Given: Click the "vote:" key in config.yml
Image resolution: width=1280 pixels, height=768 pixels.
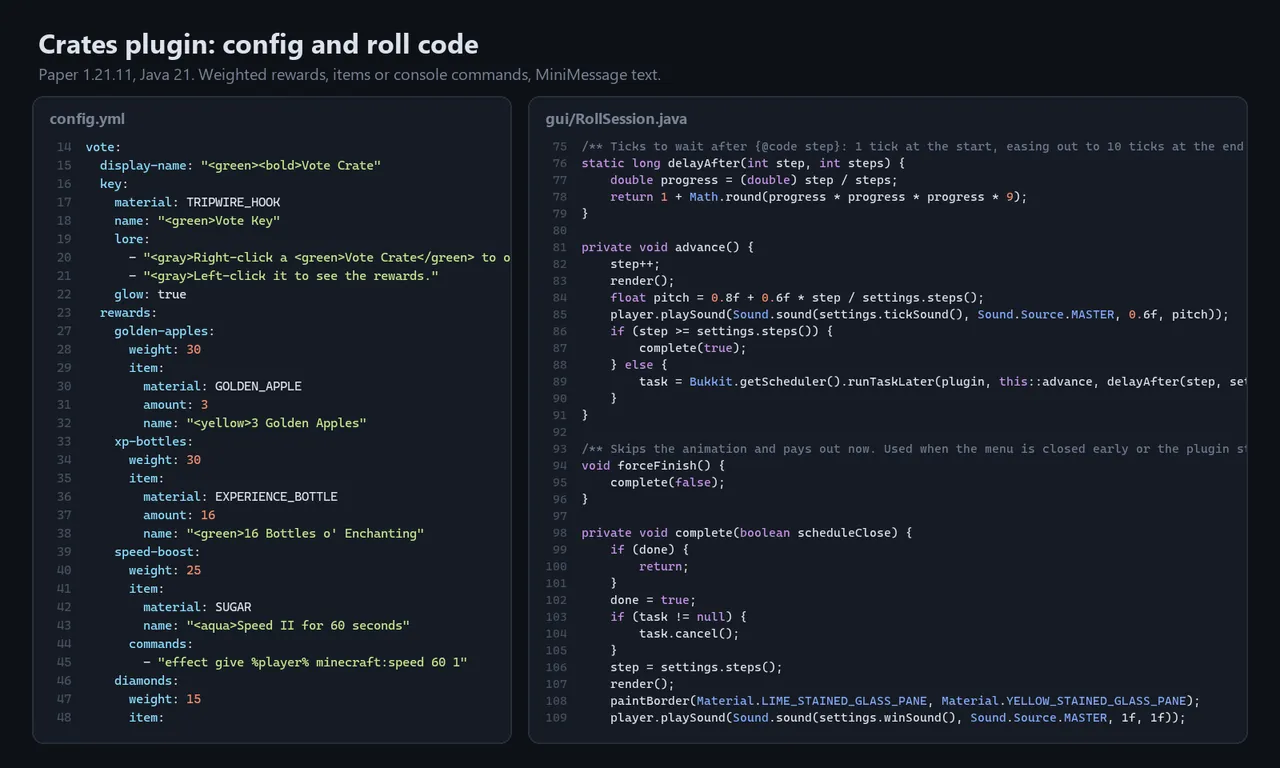Looking at the screenshot, I should point(104,147).
